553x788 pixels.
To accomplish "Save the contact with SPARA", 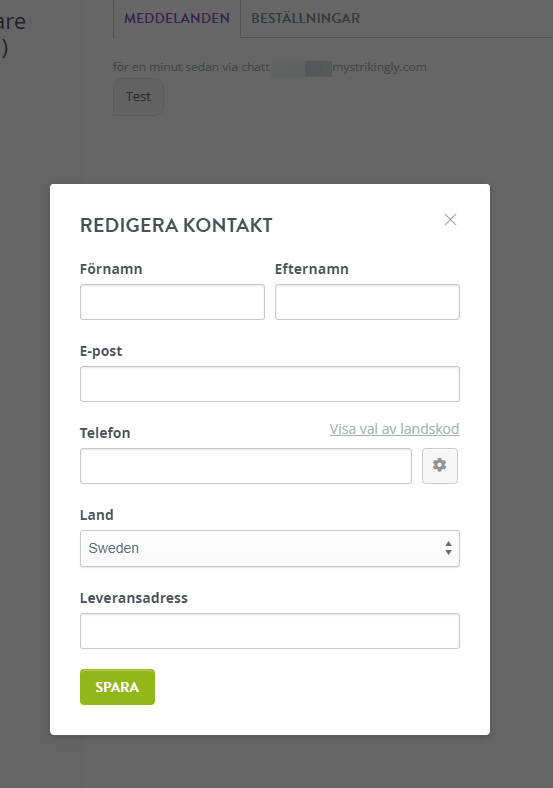I will point(117,686).
